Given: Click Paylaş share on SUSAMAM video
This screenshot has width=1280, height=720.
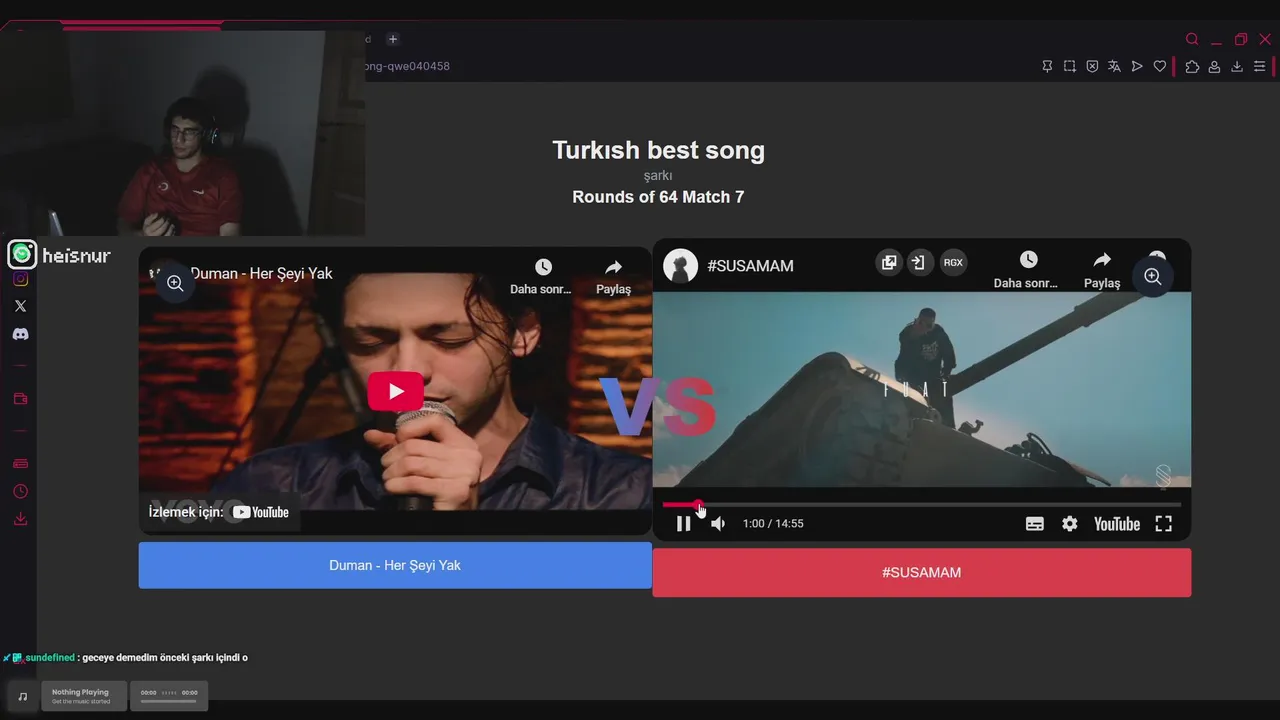Looking at the screenshot, I should (x=1102, y=270).
